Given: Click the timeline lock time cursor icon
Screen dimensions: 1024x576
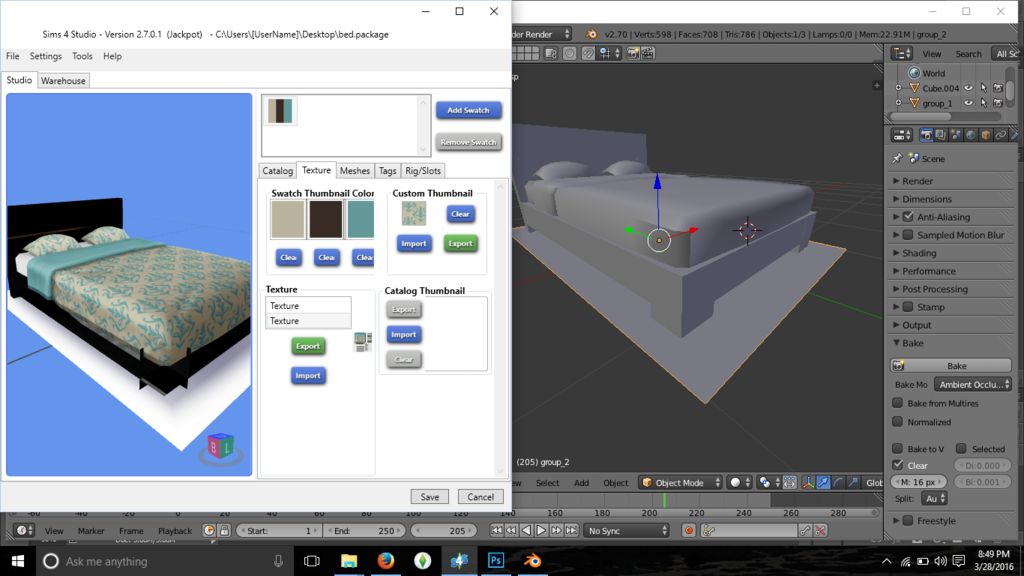Looking at the screenshot, I should point(225,531).
